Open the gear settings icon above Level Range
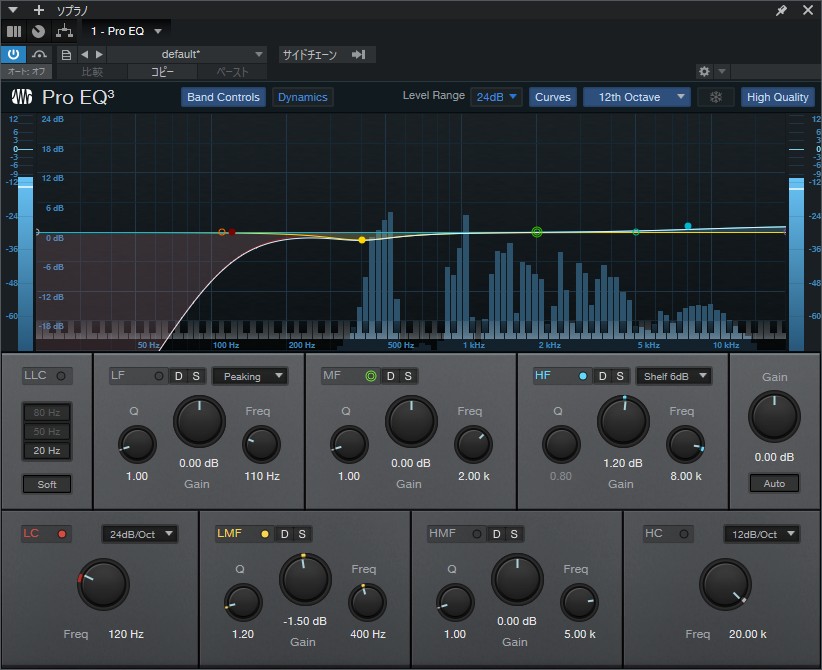The image size is (822, 670). pos(705,71)
